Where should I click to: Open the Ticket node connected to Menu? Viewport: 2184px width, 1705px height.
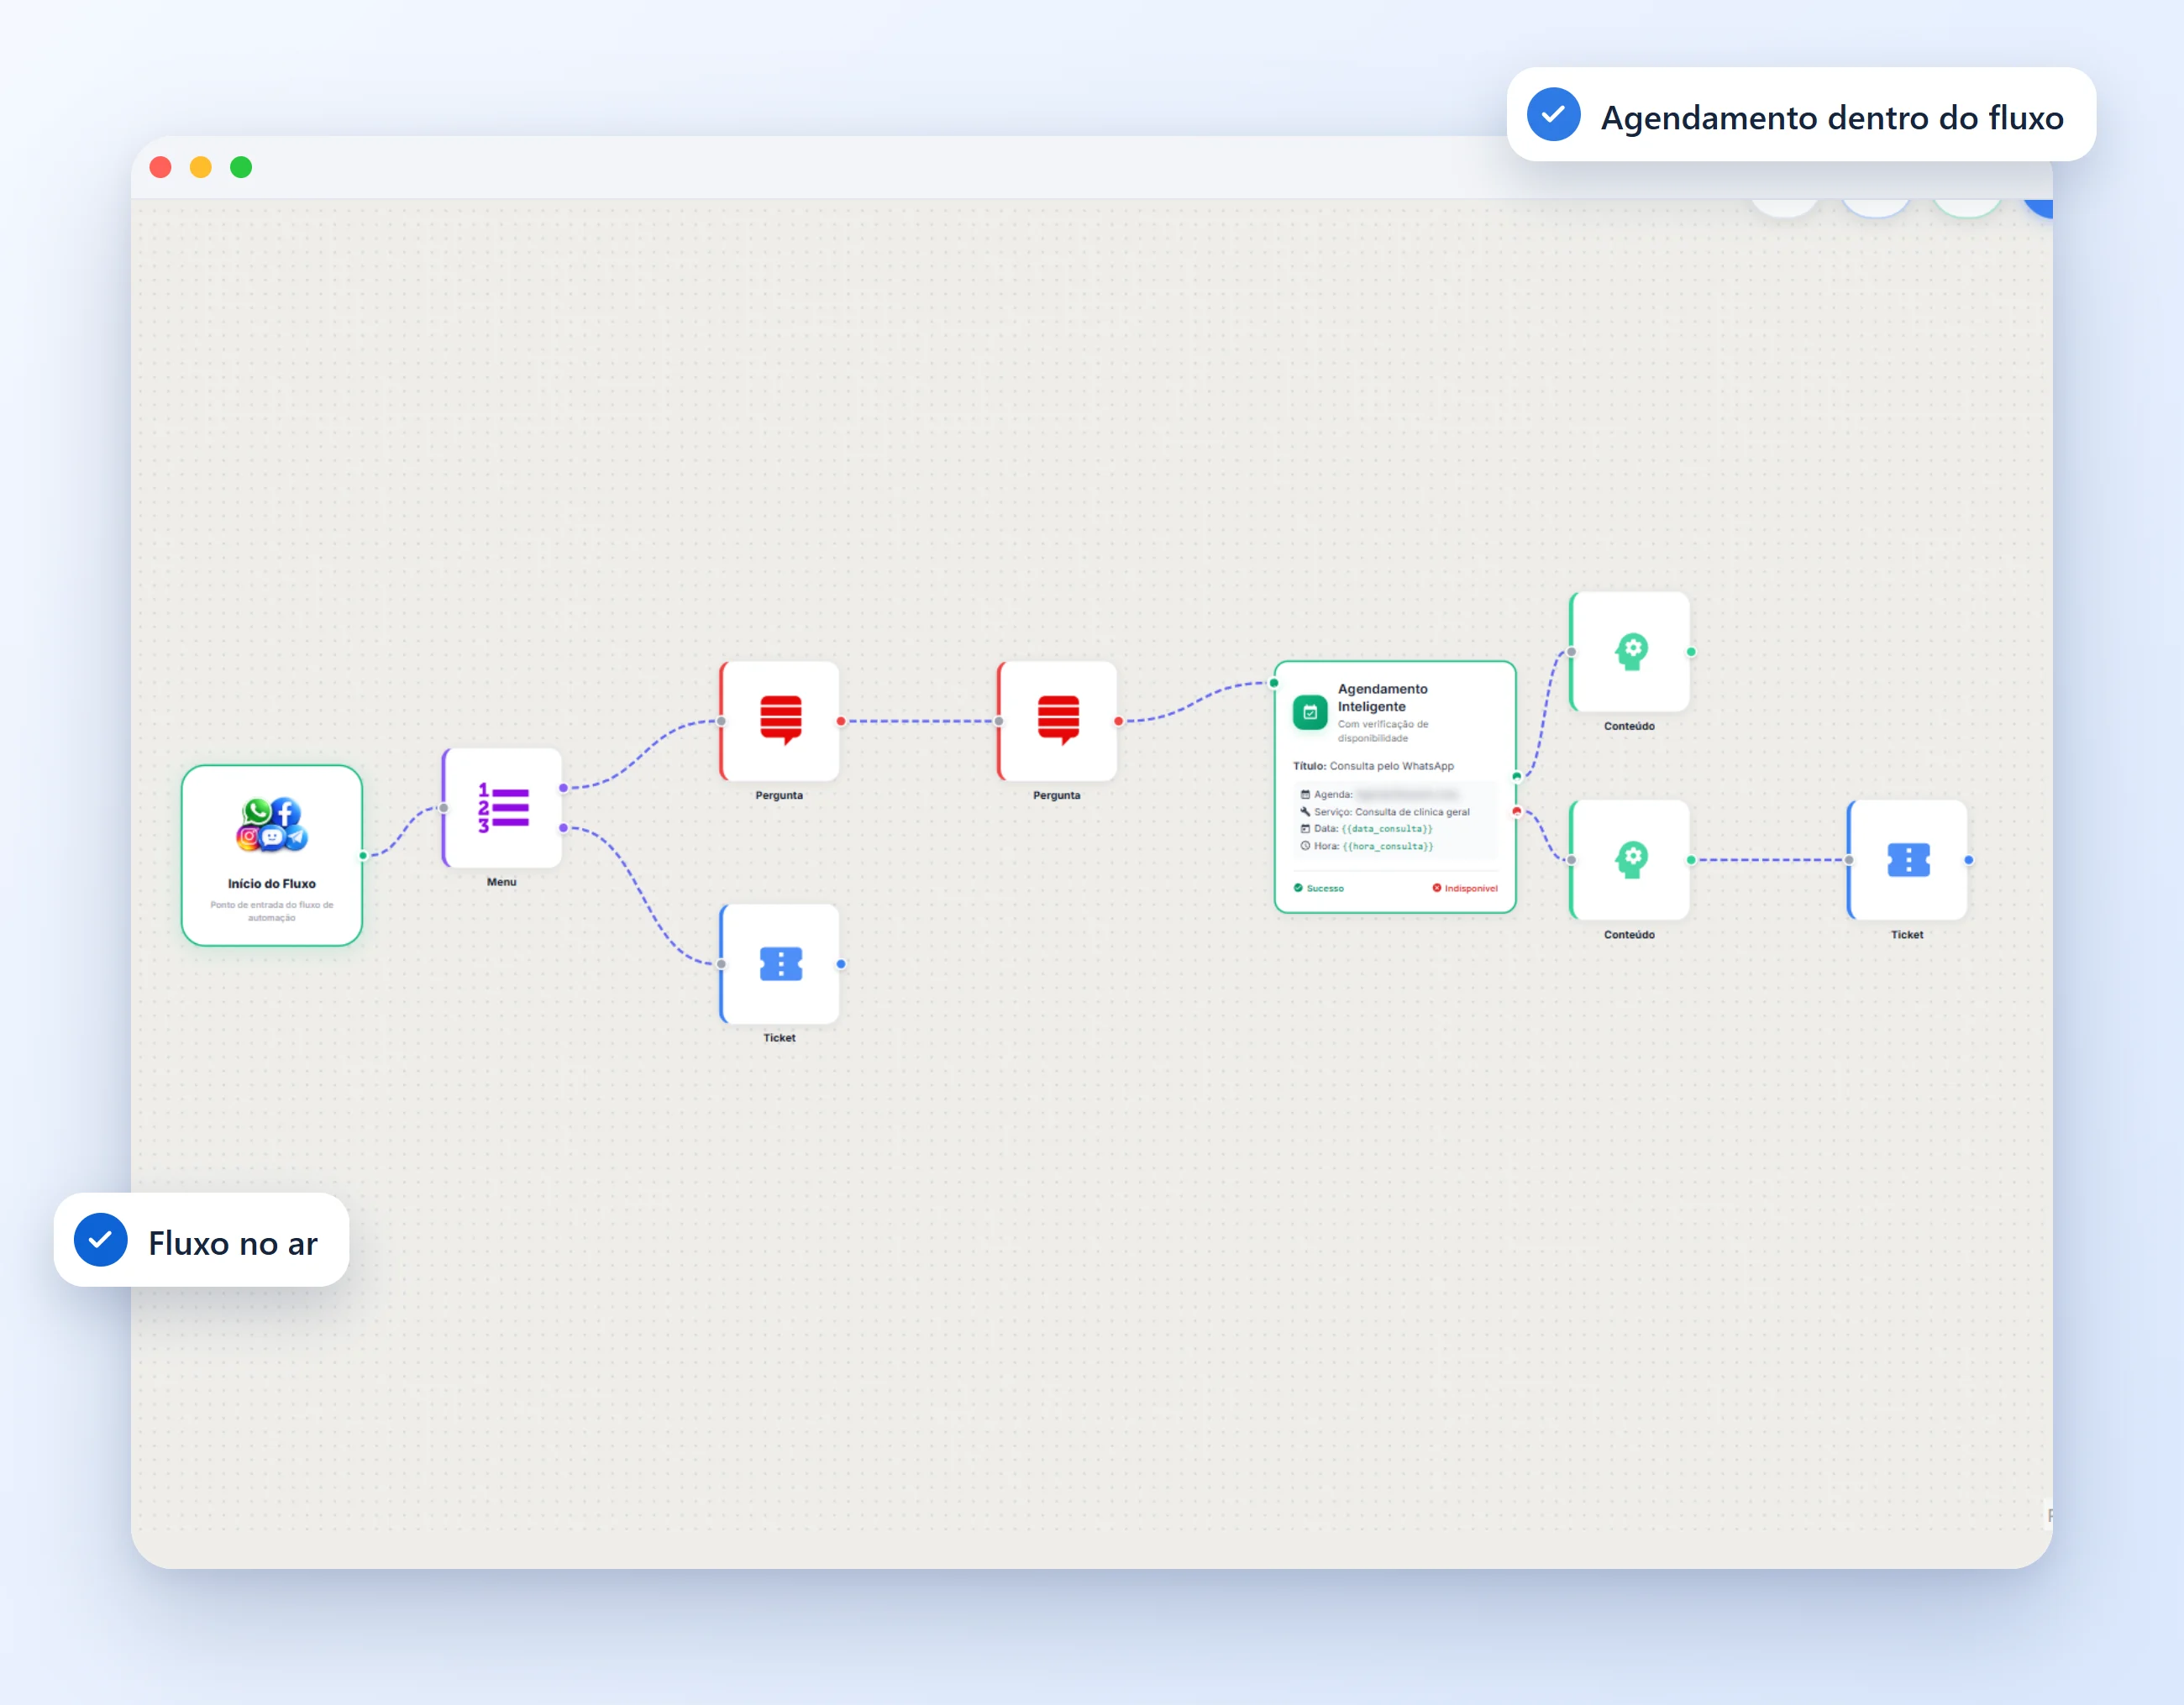coord(780,964)
